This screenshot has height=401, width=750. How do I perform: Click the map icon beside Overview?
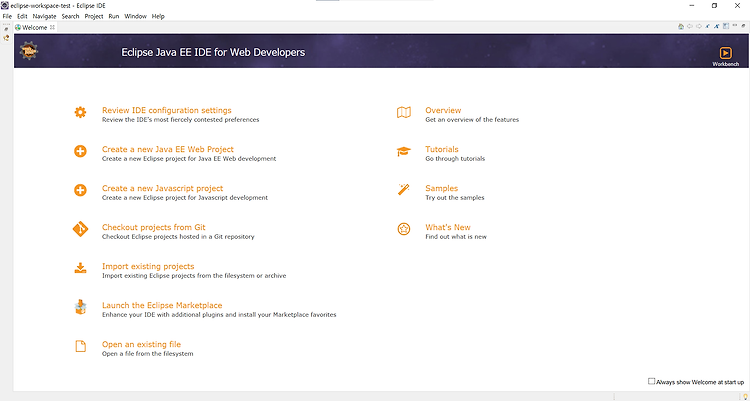(404, 112)
